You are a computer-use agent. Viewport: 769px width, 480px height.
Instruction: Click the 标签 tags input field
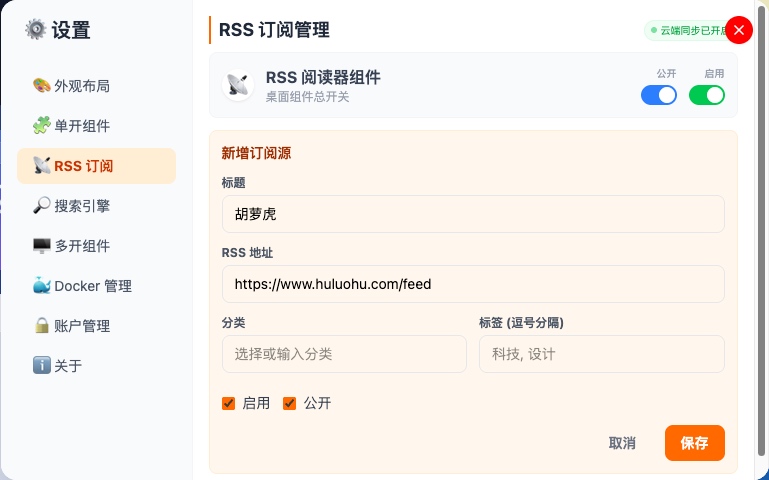coord(602,354)
